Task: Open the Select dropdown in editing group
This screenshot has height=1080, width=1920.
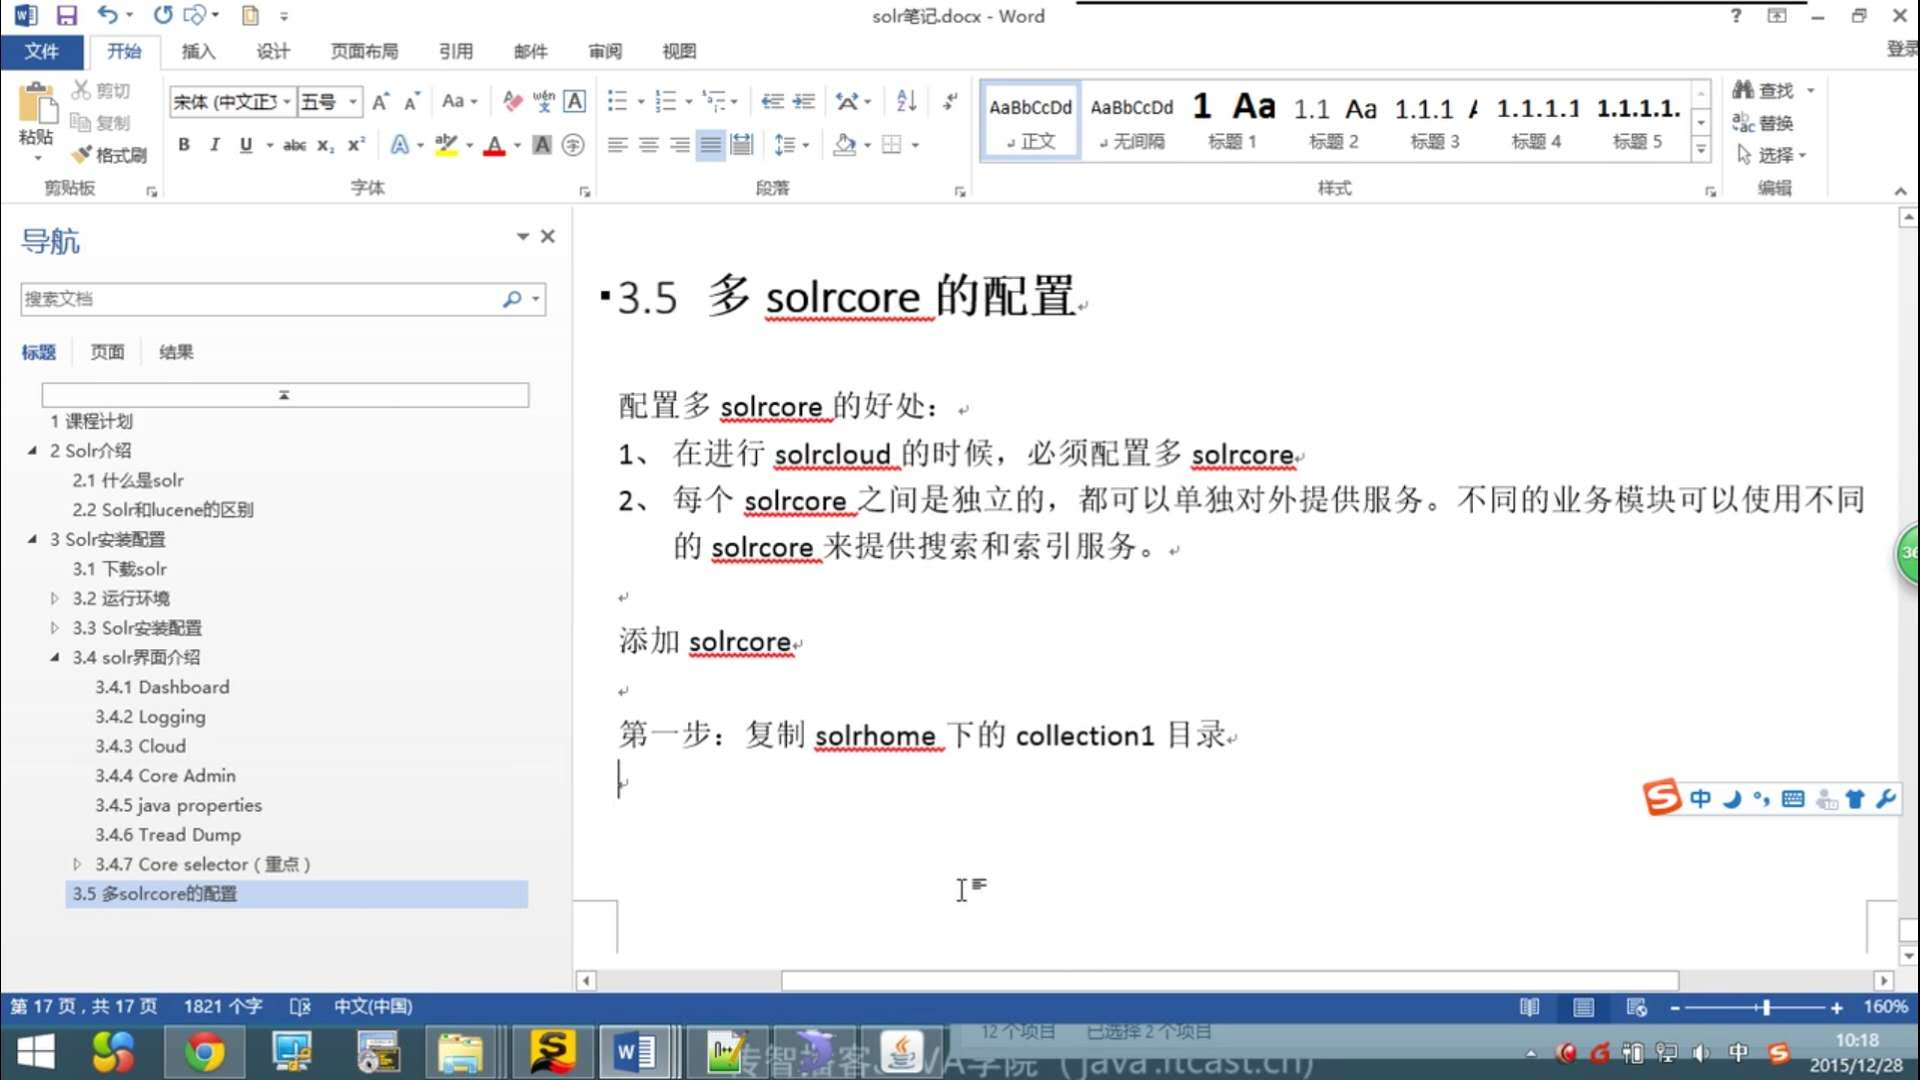Action: [1771, 154]
